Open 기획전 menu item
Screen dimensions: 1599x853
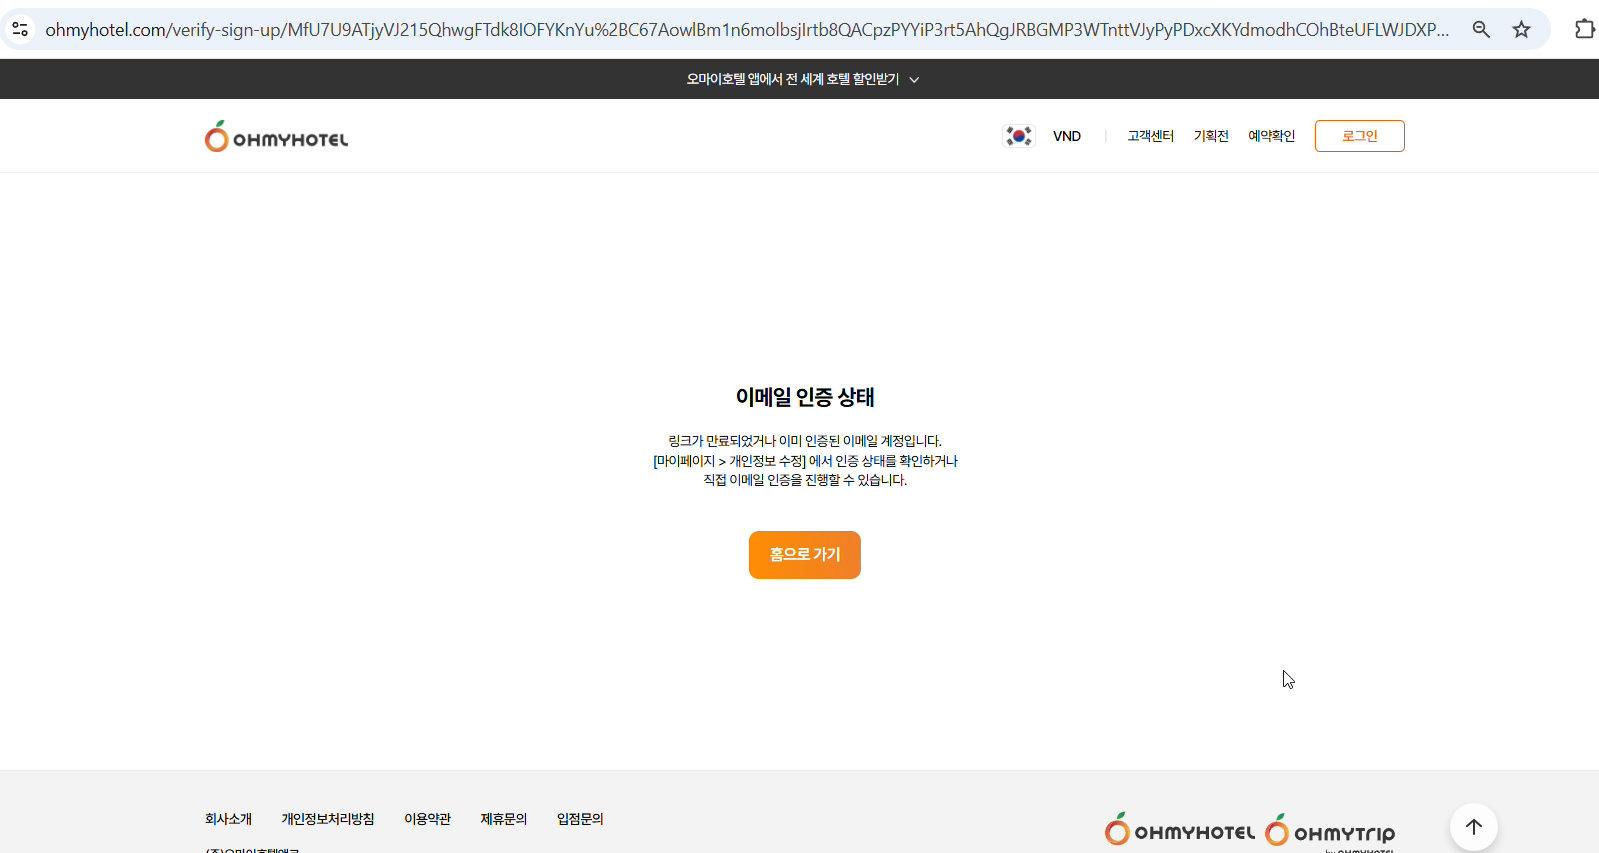pyautogui.click(x=1211, y=136)
